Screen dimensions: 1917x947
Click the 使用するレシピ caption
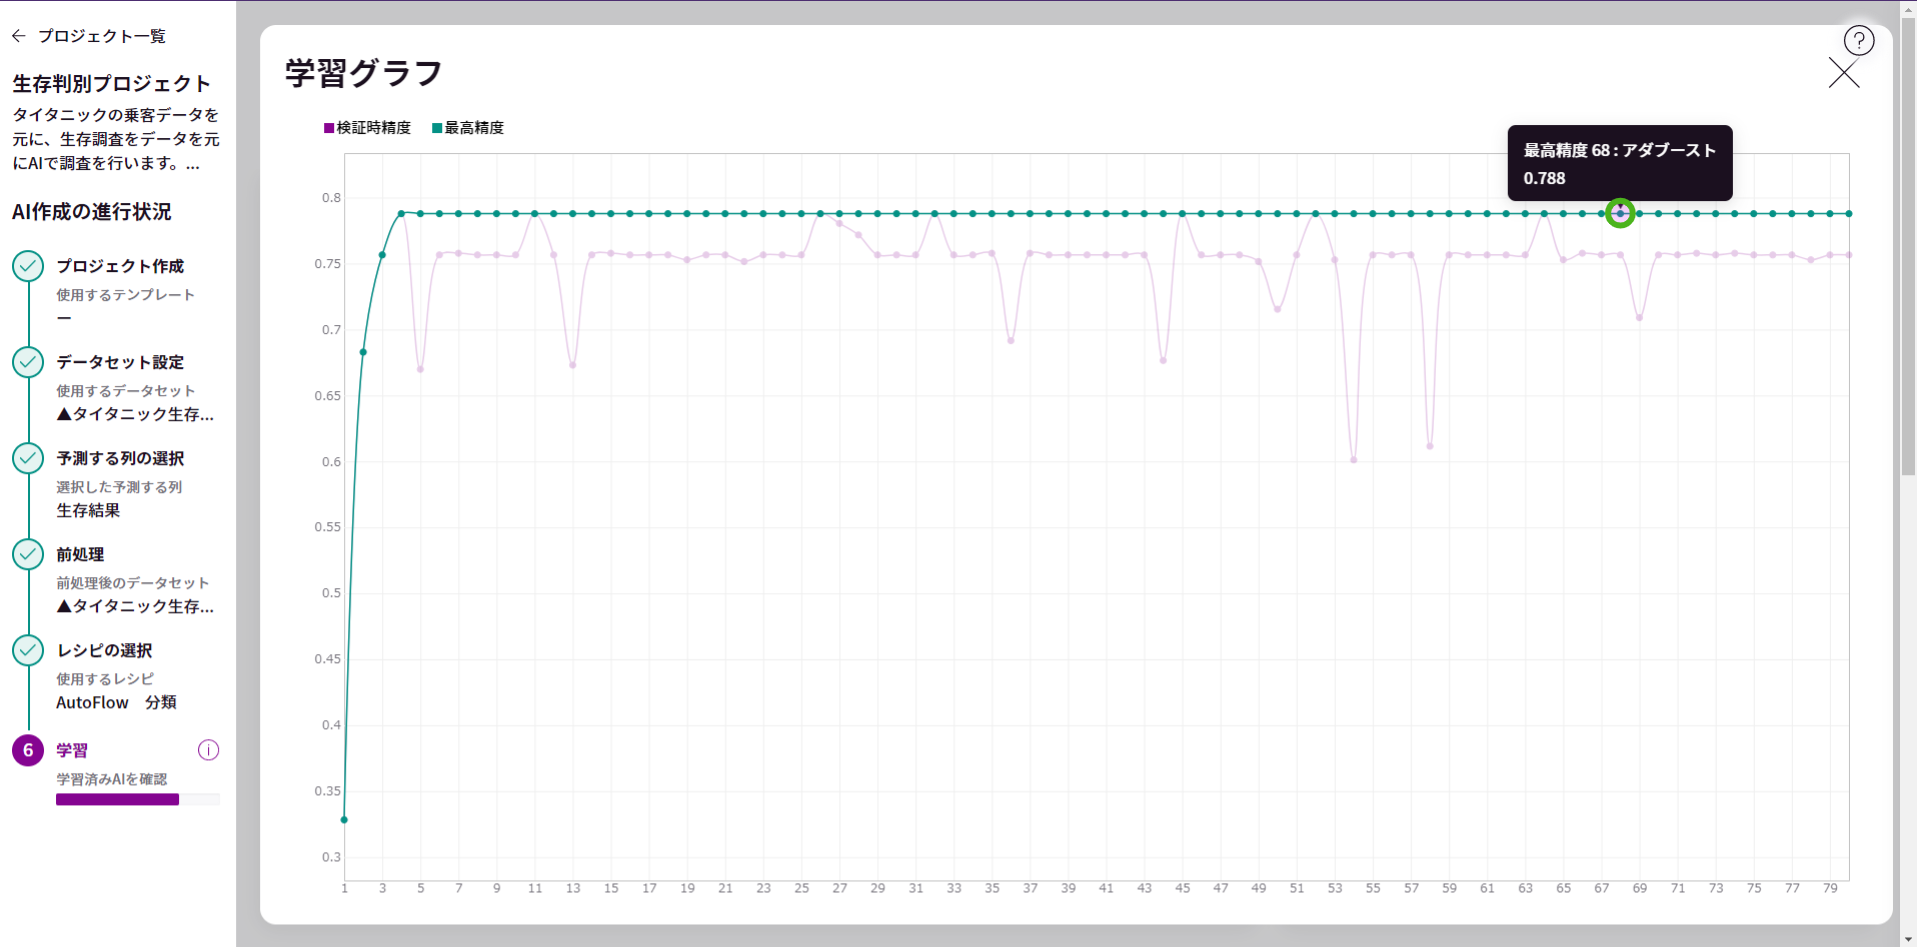point(105,679)
